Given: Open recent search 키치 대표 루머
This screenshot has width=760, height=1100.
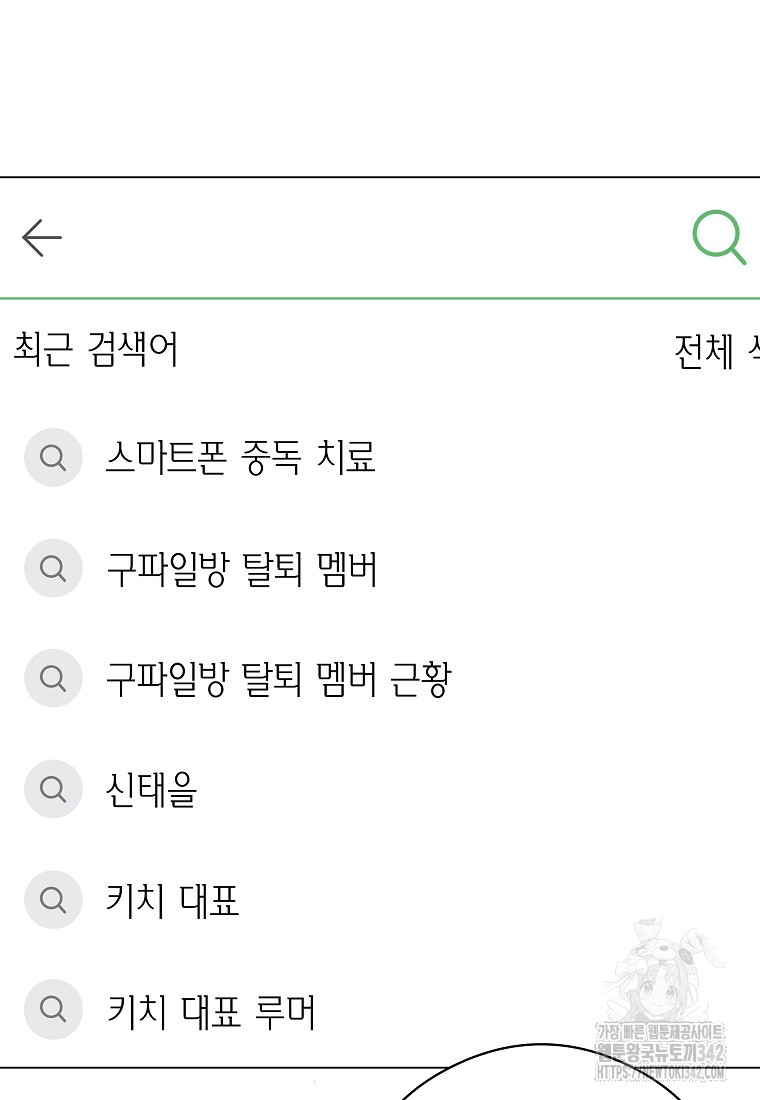Looking at the screenshot, I should 211,1010.
